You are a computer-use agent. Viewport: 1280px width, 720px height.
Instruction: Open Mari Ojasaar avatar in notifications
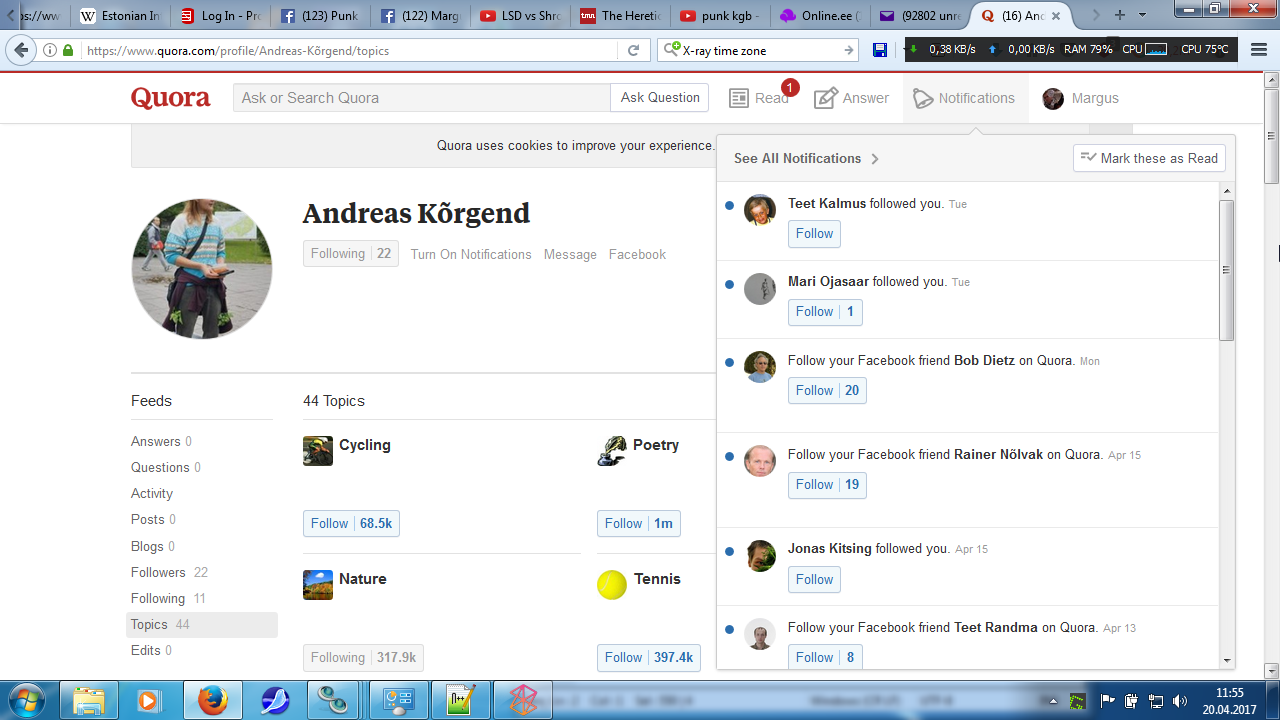760,289
